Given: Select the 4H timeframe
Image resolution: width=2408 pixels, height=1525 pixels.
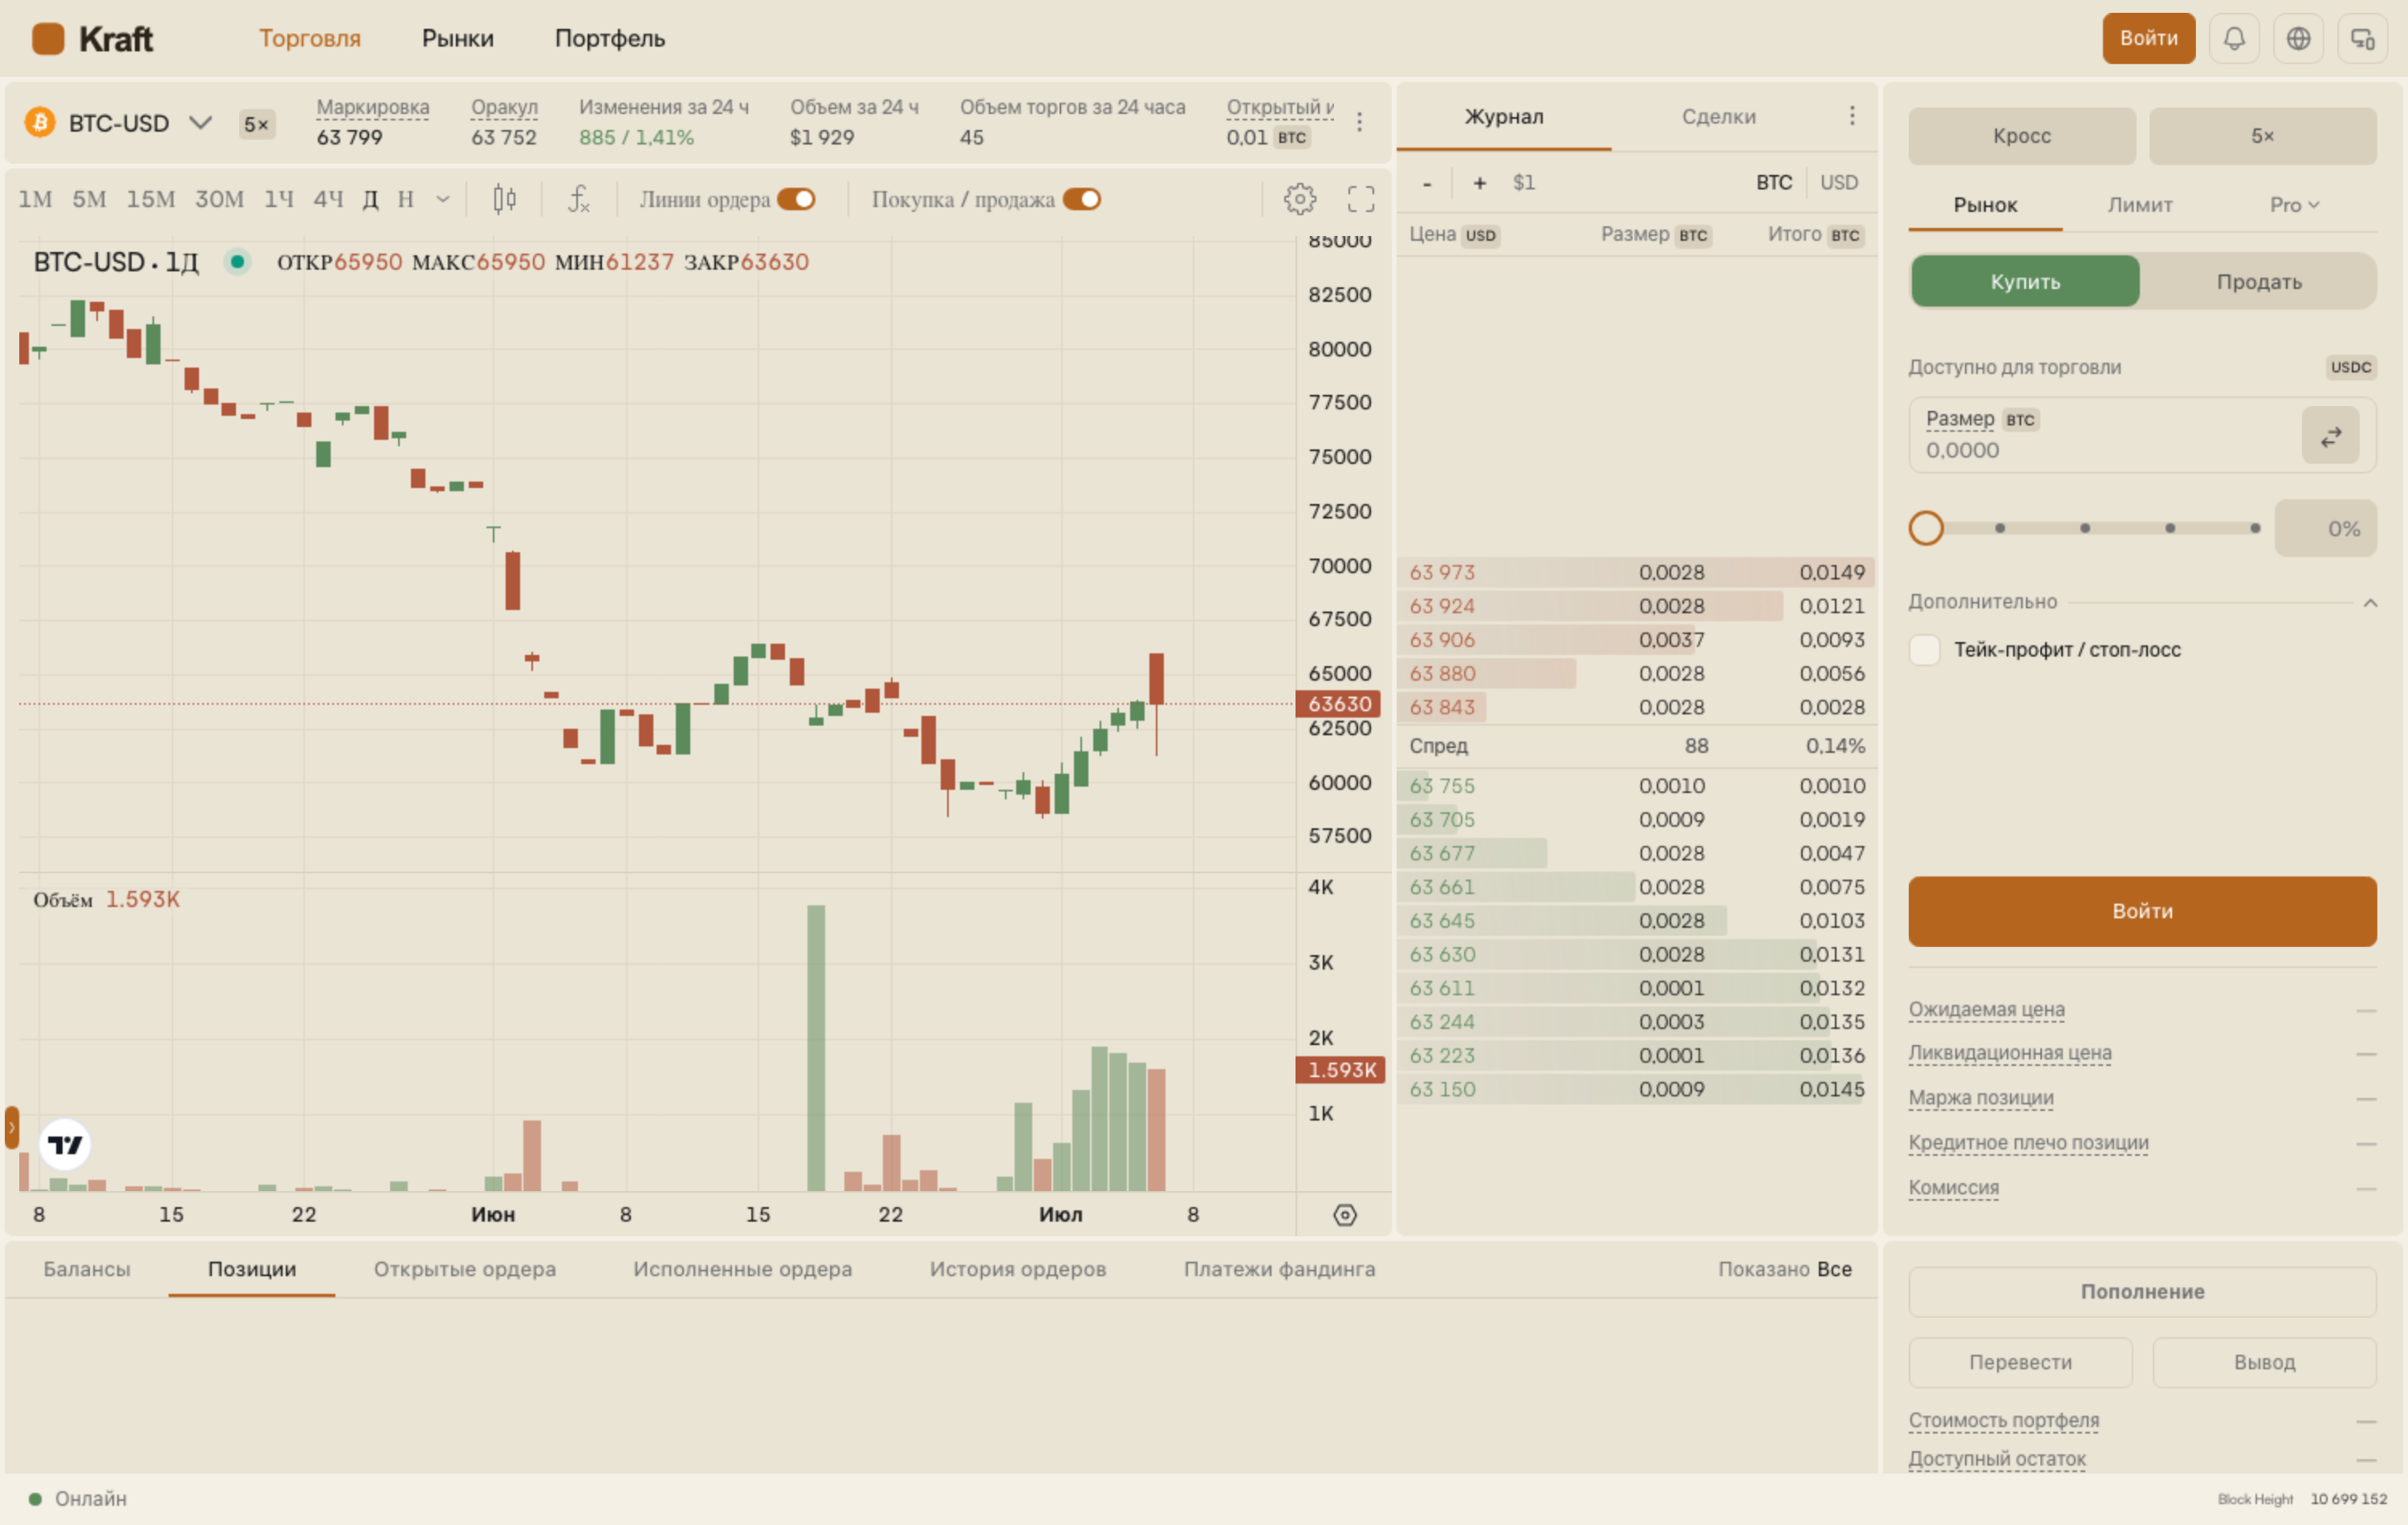Looking at the screenshot, I should (328, 199).
